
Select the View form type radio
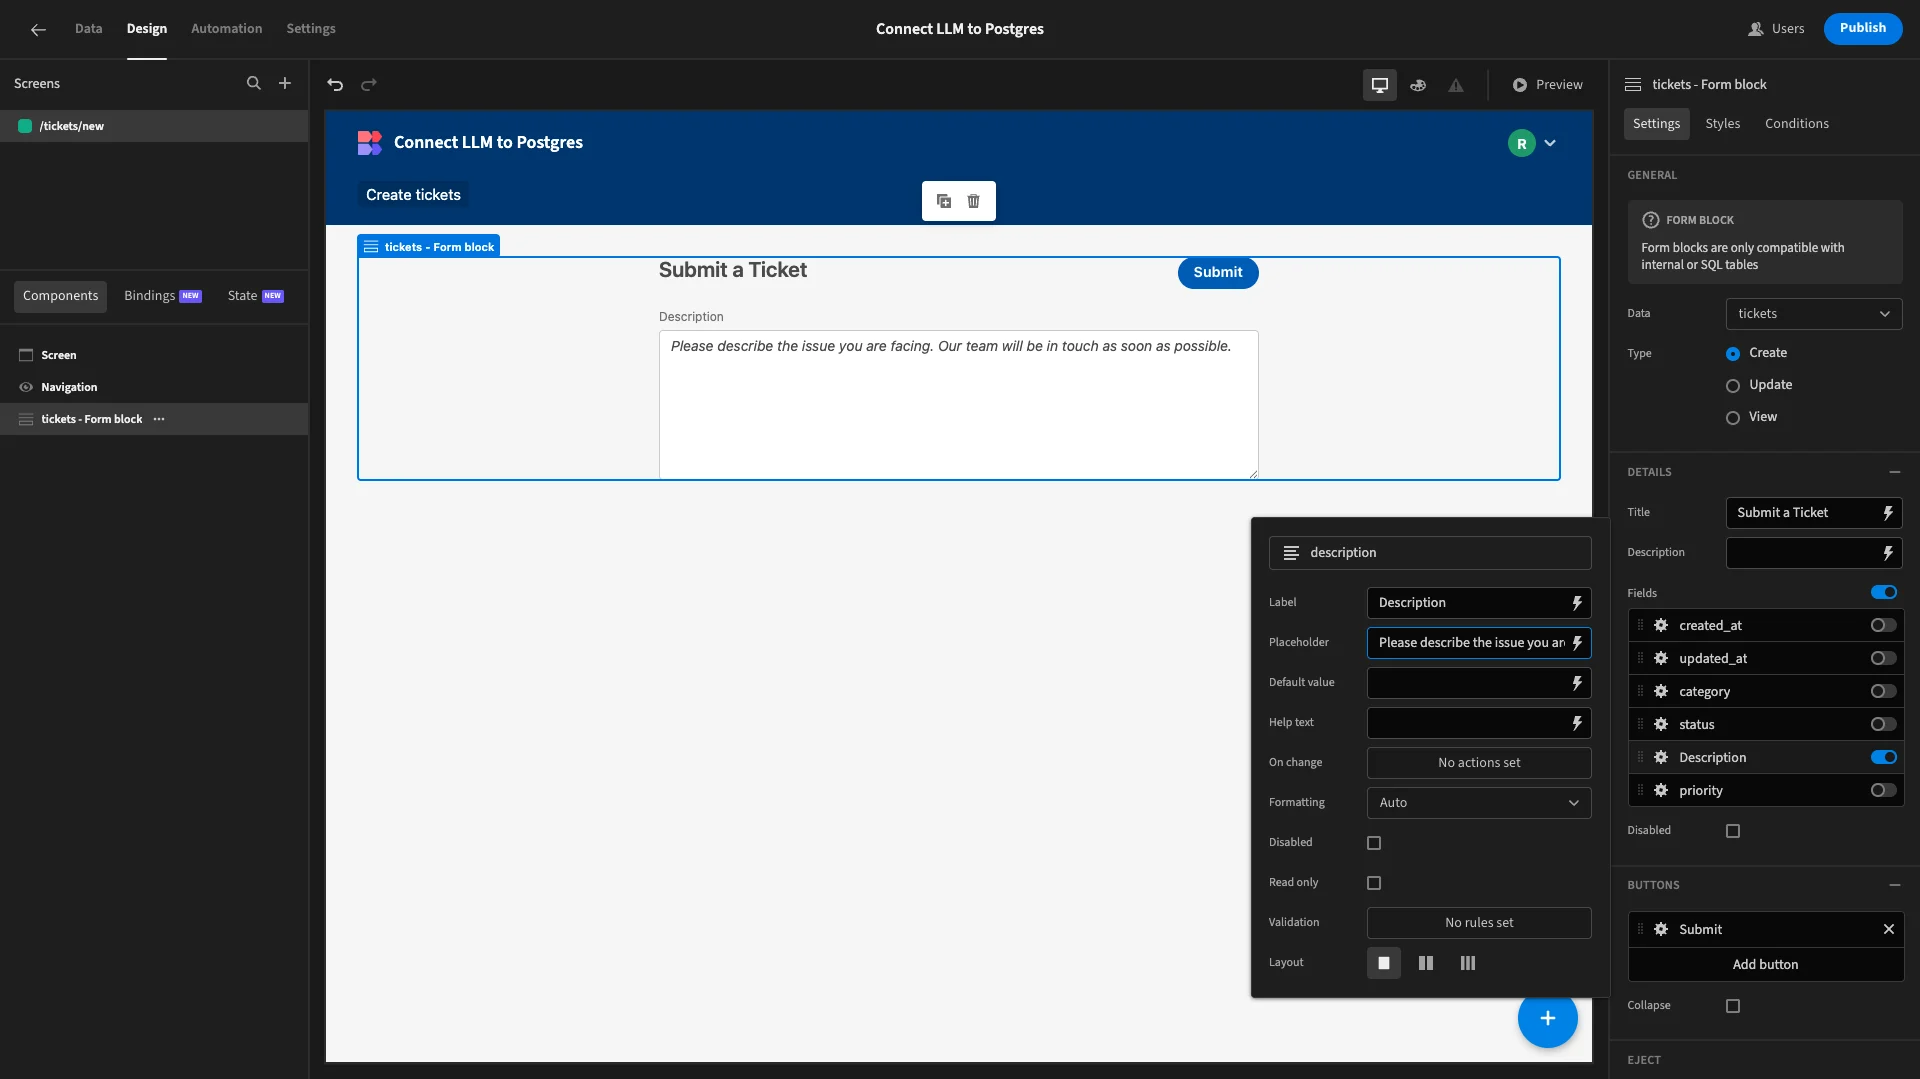pos(1733,418)
